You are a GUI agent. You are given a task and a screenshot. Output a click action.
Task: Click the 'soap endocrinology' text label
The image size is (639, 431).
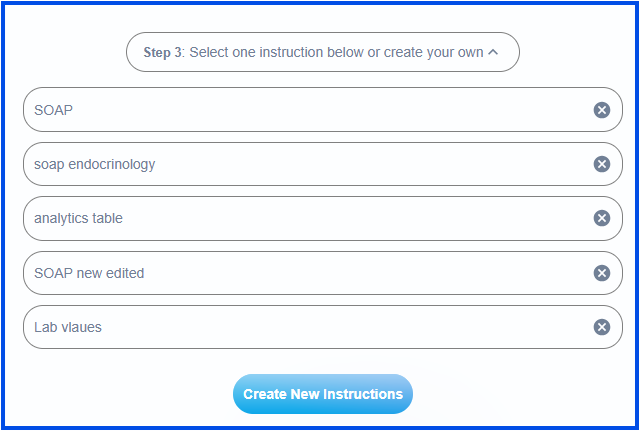94,164
